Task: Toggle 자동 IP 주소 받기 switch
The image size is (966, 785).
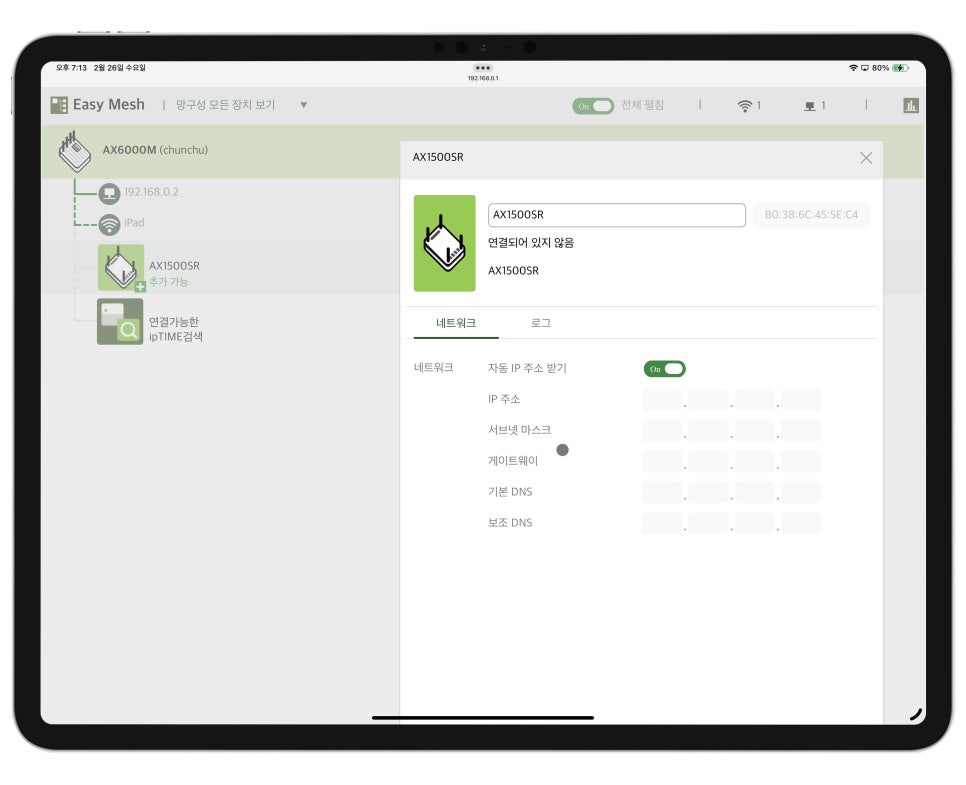Action: coord(664,369)
